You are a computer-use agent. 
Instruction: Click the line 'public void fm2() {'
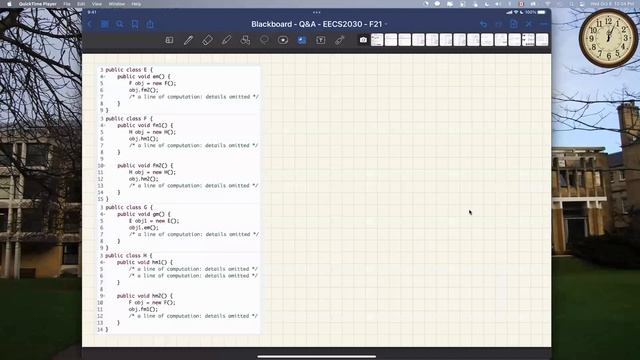point(145,166)
